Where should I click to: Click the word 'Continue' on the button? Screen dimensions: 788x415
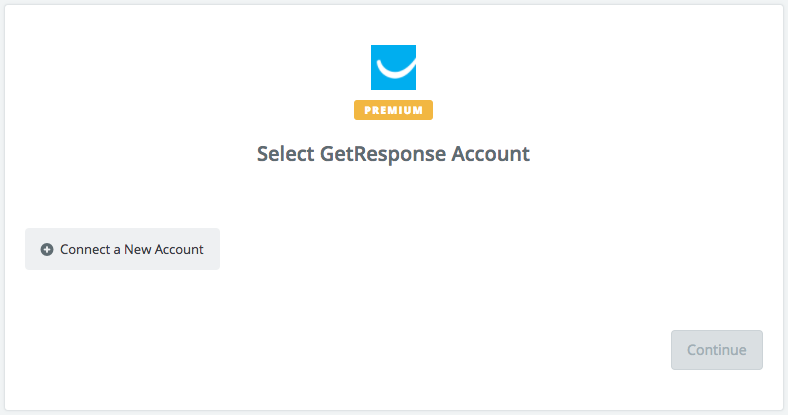[x=717, y=350]
